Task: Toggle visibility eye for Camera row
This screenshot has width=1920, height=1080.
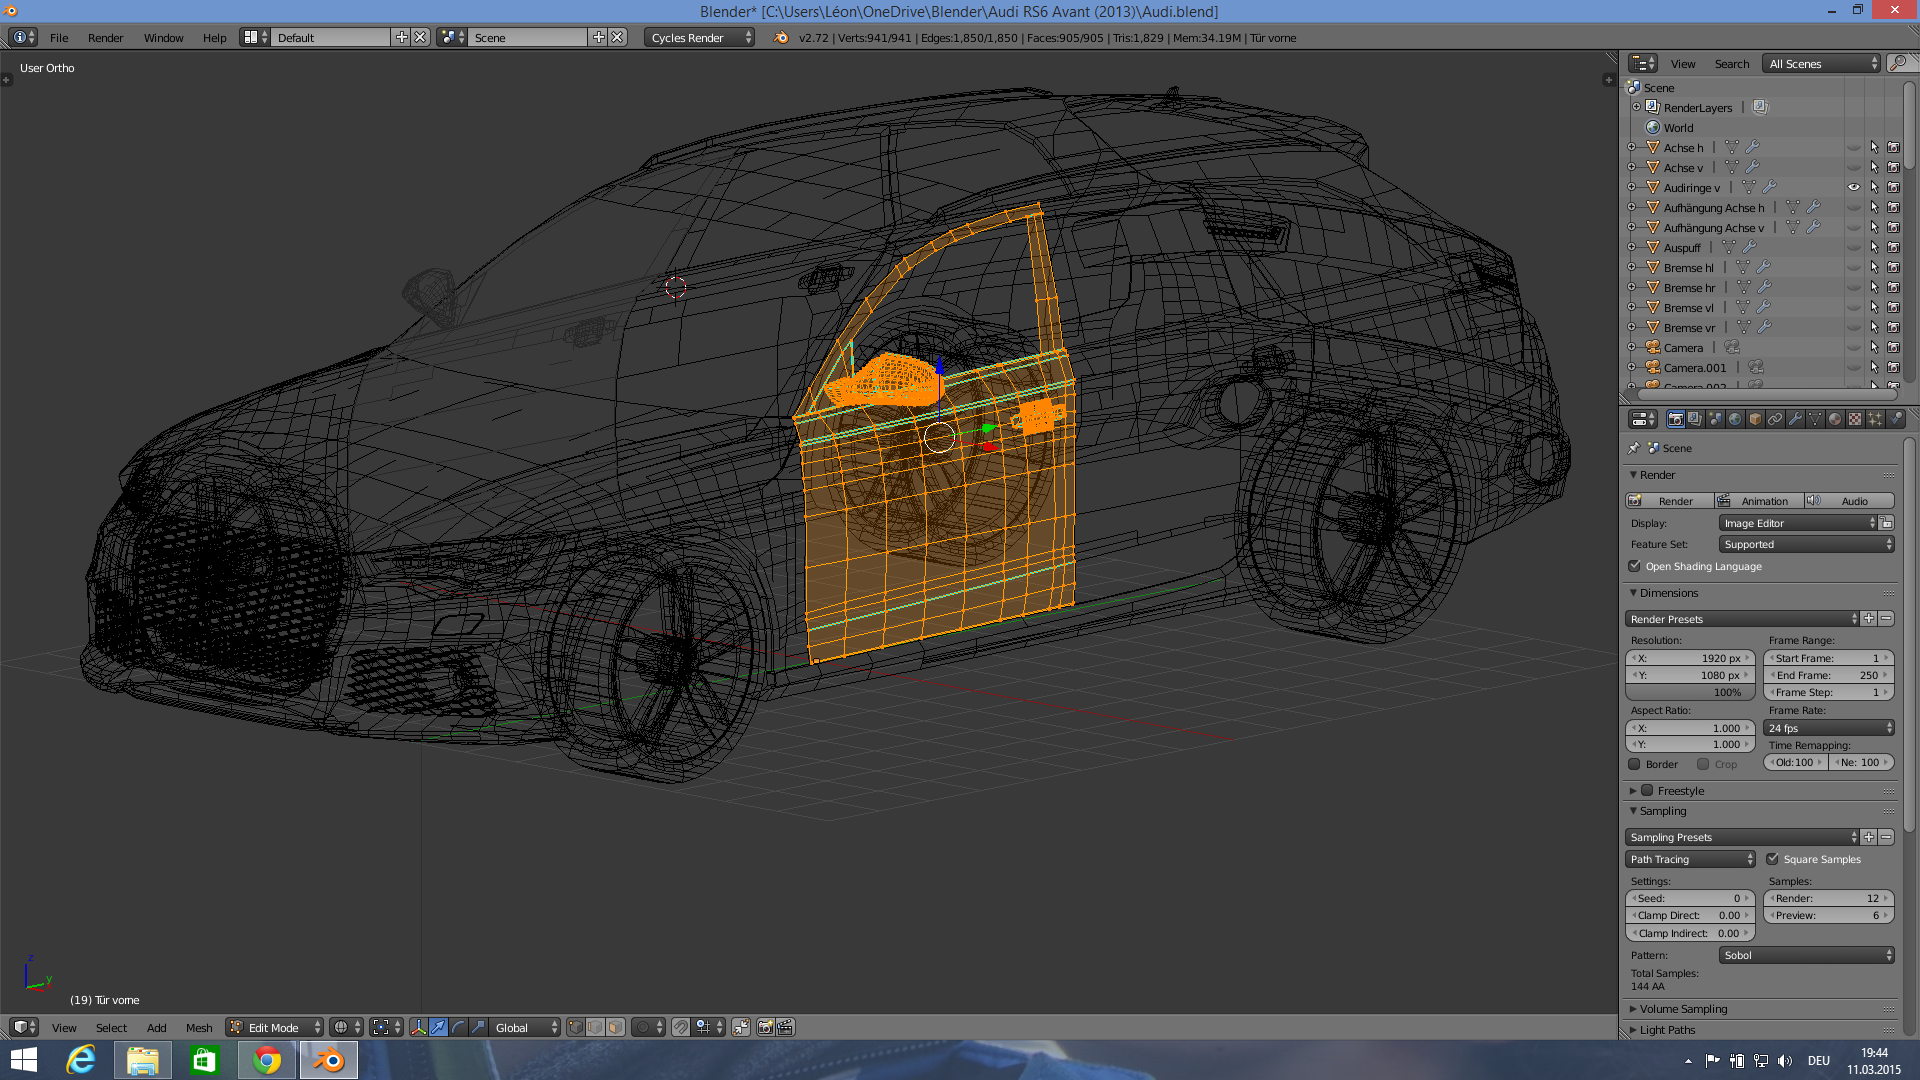Action: (x=1854, y=347)
